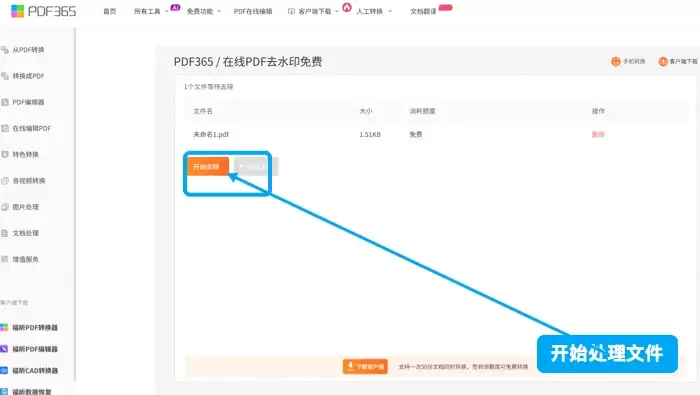Click the orange 手机转换 icon
Image resolution: width=700 pixels, height=395 pixels.
click(x=616, y=61)
